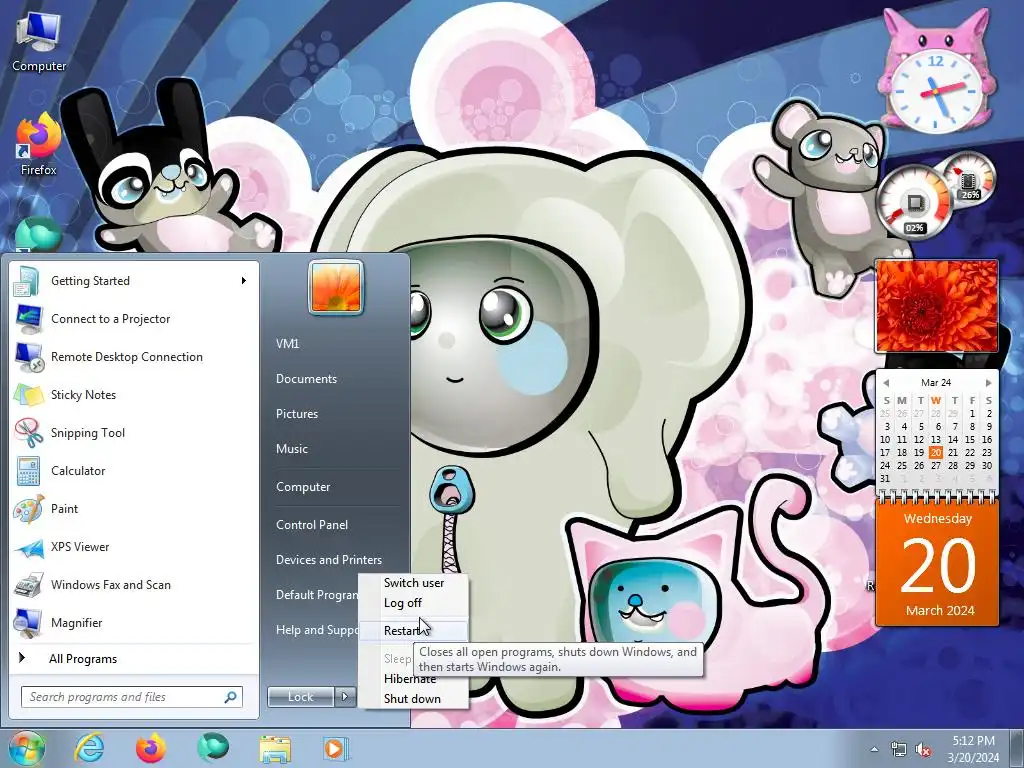
Task: Open Remote Desktop Connection
Action: pyautogui.click(x=134, y=357)
